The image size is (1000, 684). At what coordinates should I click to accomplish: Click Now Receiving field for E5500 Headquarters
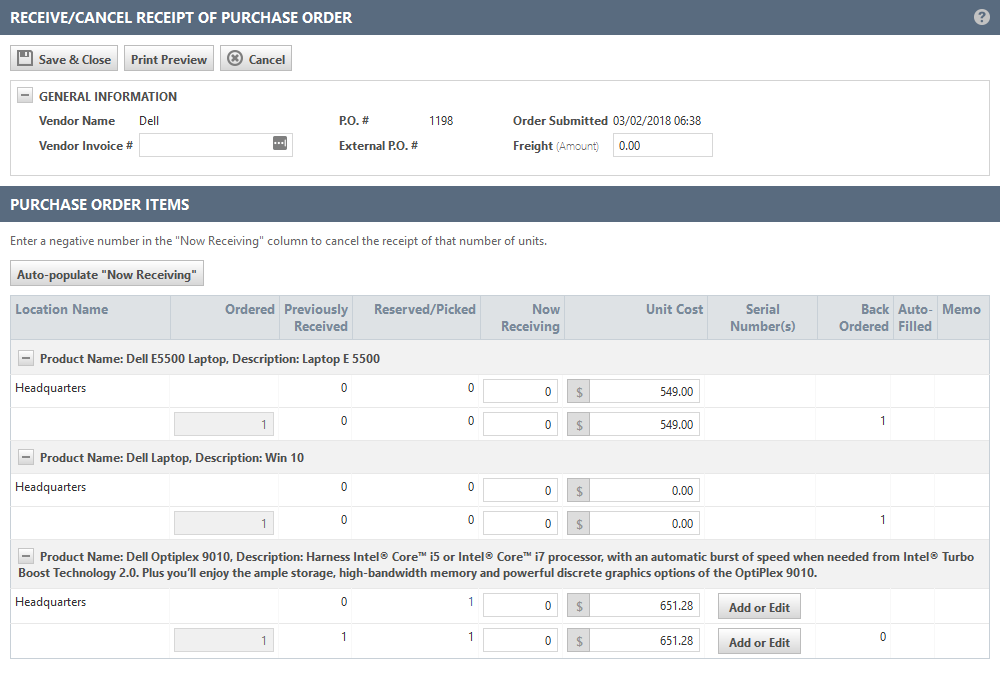[x=520, y=392]
